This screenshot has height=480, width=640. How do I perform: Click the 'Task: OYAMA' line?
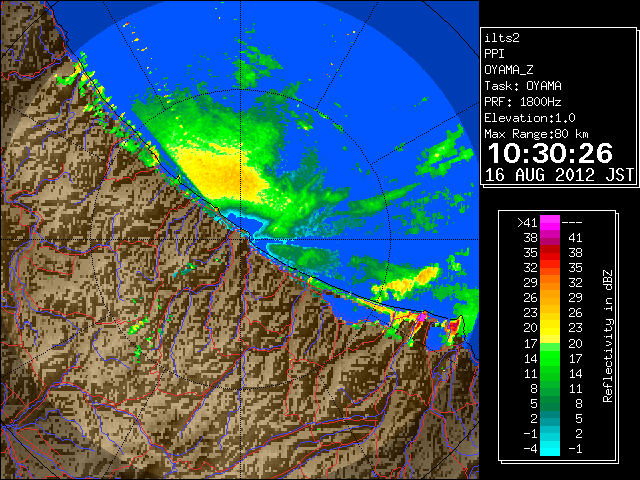point(523,86)
